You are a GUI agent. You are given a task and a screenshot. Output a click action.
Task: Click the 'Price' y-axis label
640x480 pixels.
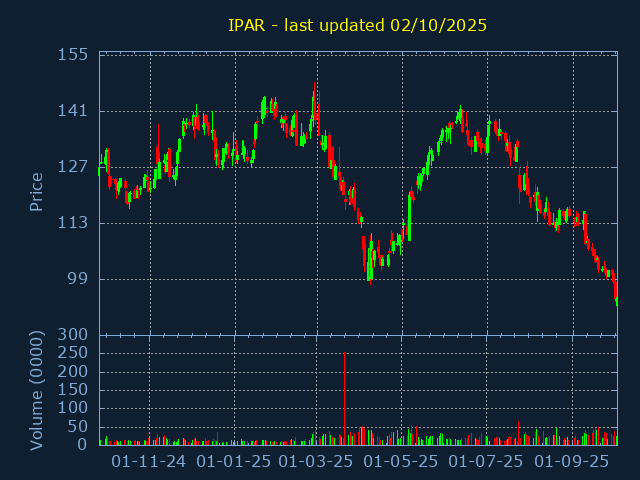[37, 191]
